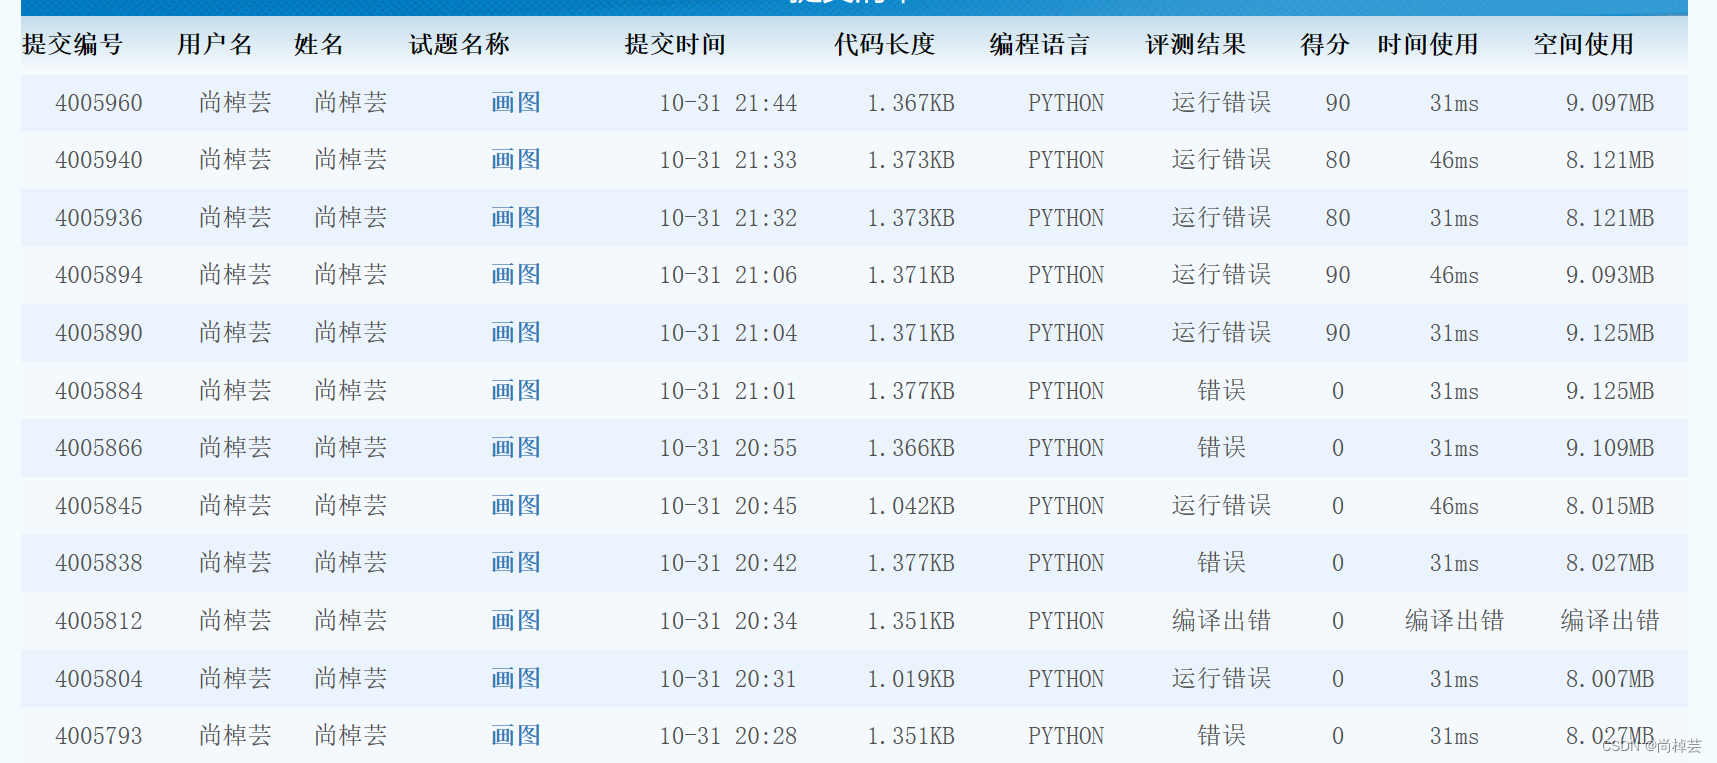
Task: Select submission number 4005884
Action: click(x=99, y=391)
